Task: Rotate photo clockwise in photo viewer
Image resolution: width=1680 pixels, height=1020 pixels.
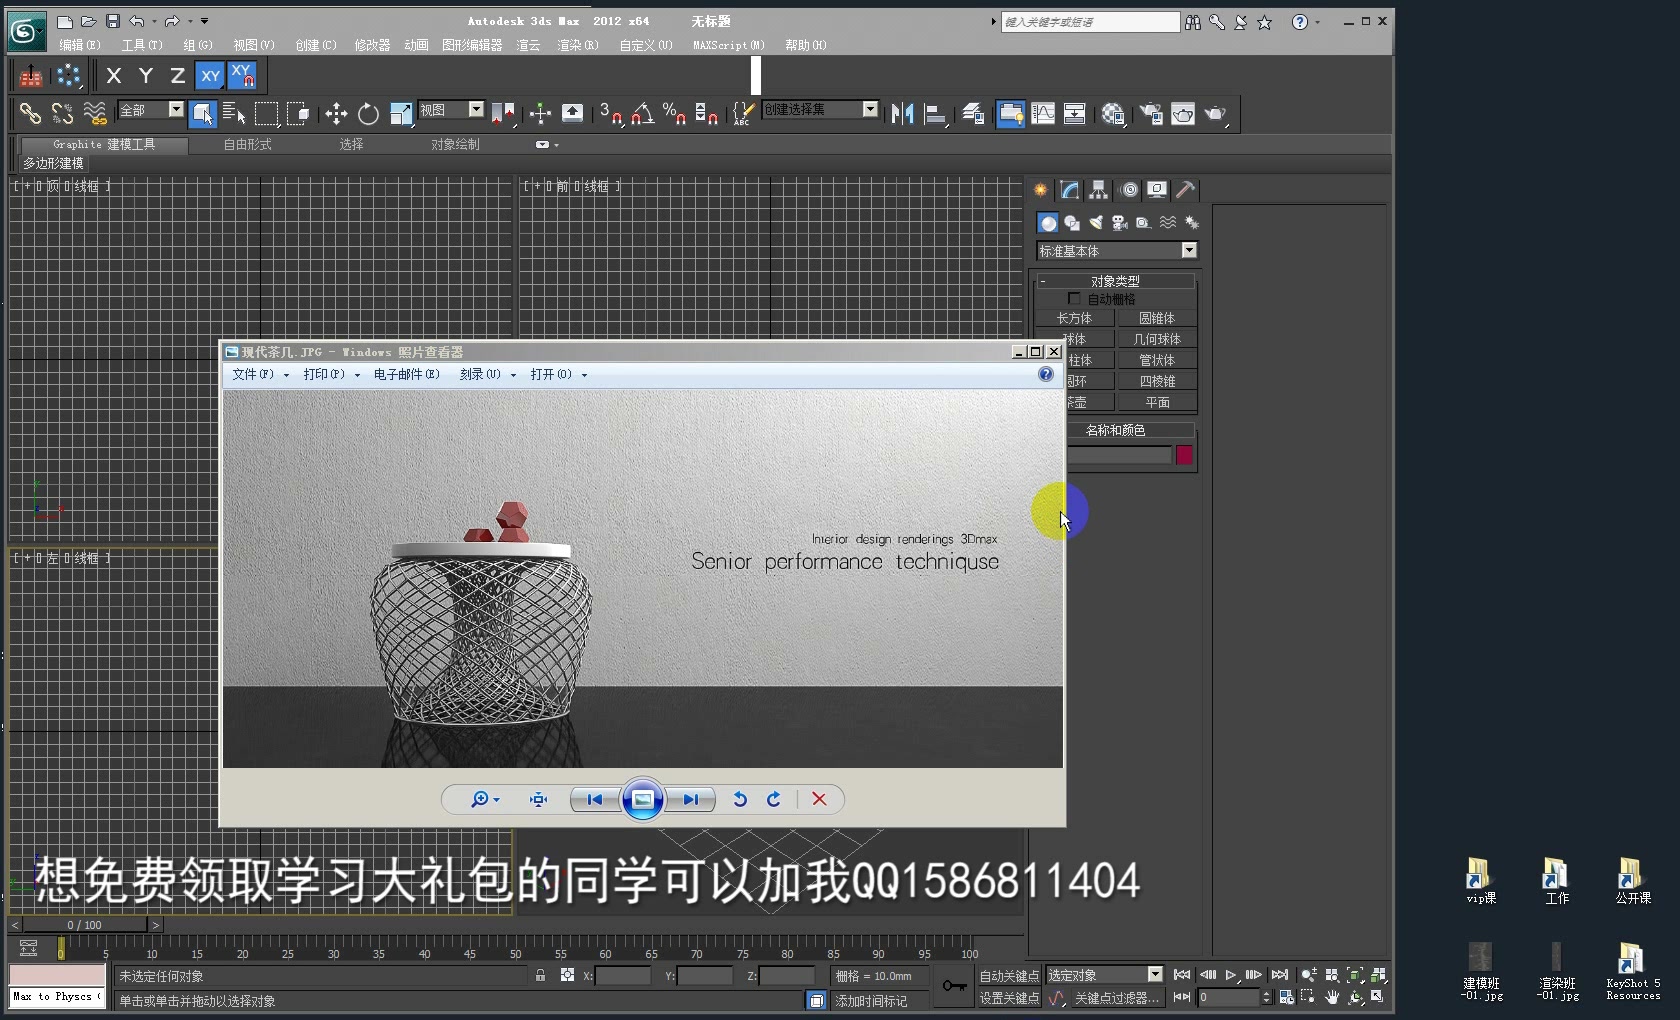Action: (774, 799)
